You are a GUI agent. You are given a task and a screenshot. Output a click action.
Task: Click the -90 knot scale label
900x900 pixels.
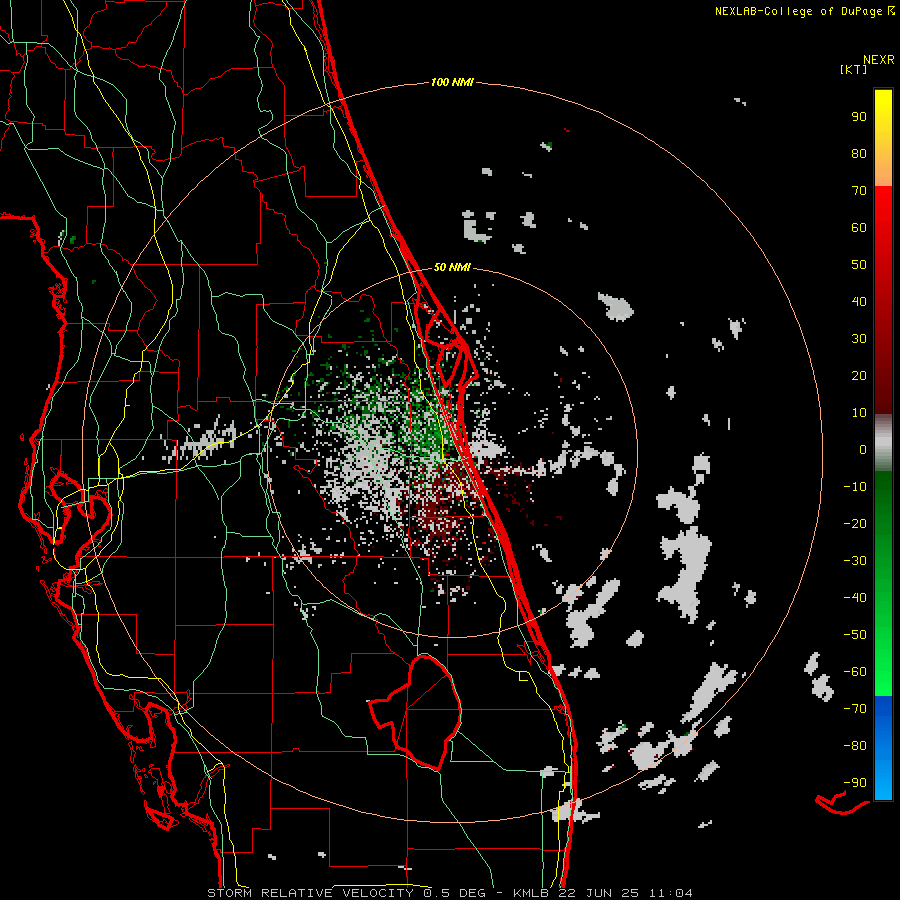(855, 783)
